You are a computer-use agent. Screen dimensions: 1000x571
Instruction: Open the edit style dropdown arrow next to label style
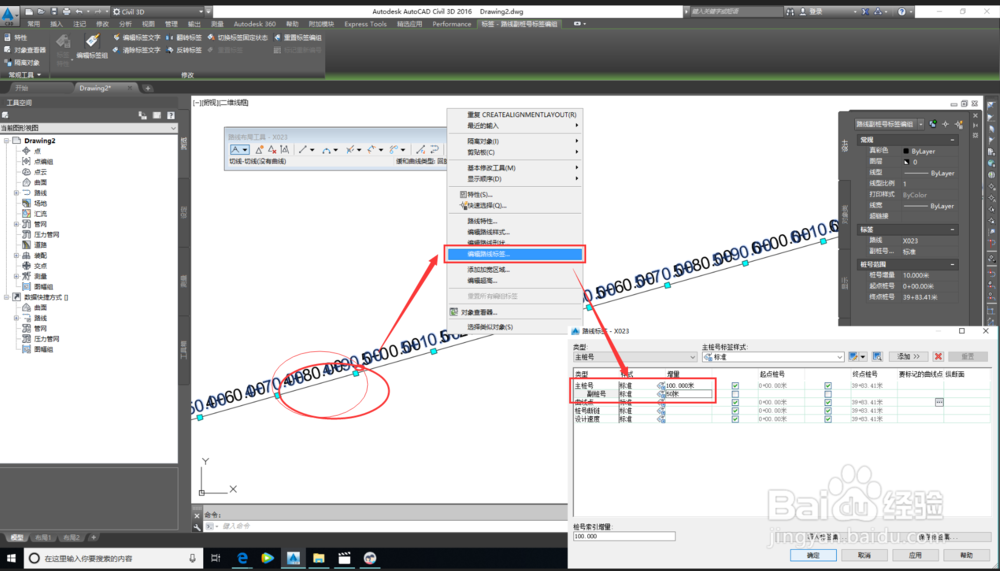(863, 357)
